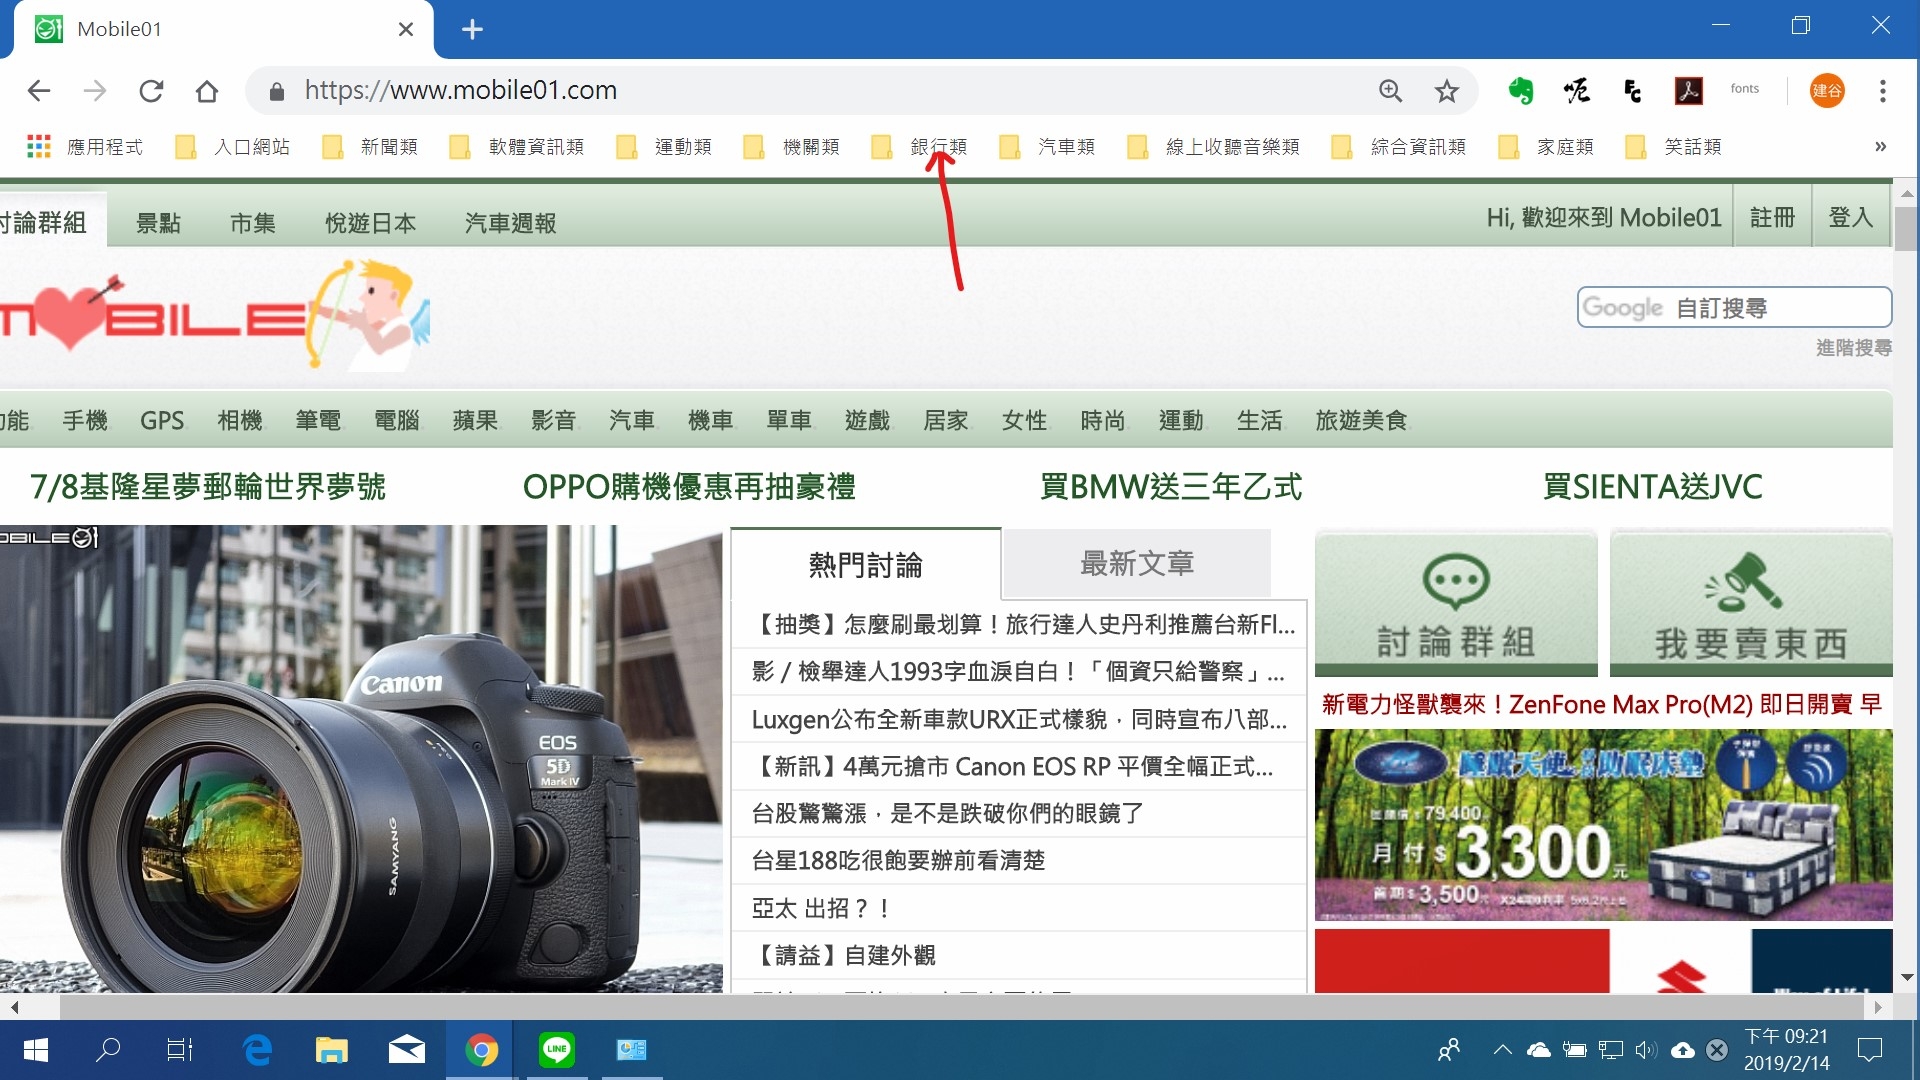Image resolution: width=1920 pixels, height=1080 pixels.
Task: Open the 線上收聽音樂類 bookmark folder
Action: click(x=1213, y=147)
